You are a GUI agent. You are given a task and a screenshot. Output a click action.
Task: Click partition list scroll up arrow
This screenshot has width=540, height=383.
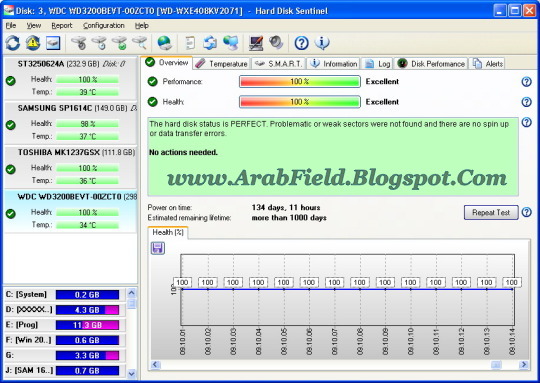click(x=132, y=293)
